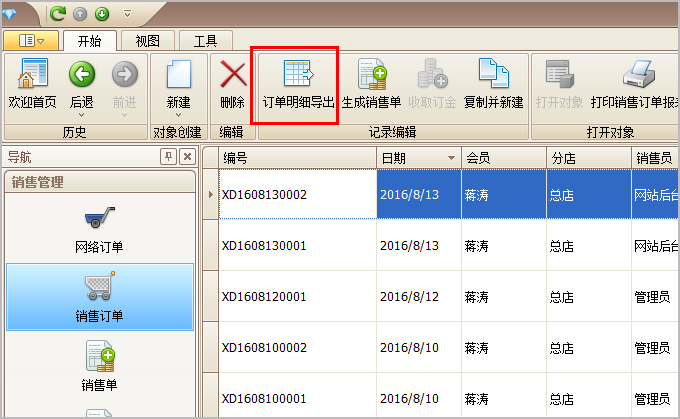
Task: Switch to the 视图 ribbon tab
Action: pyautogui.click(x=147, y=41)
